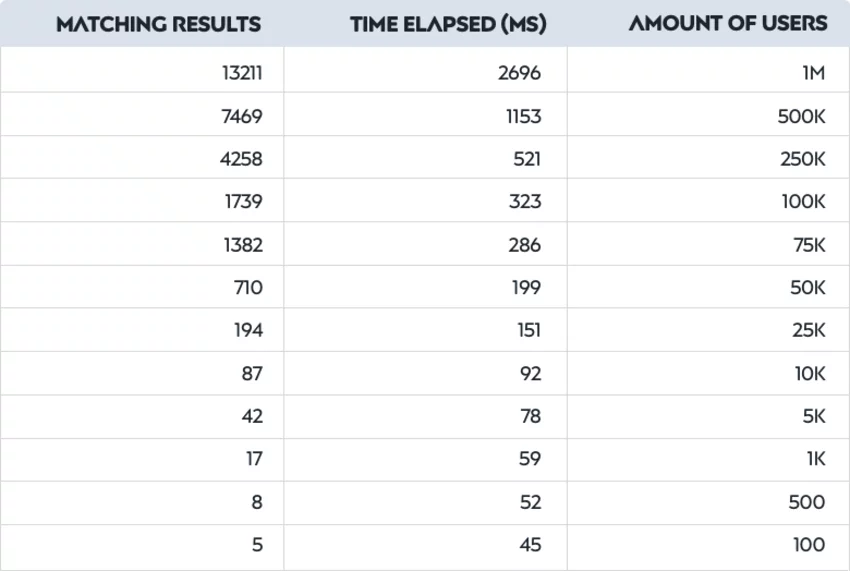Select the 42 matching results cell
The width and height of the screenshot is (850, 571).
coord(142,416)
